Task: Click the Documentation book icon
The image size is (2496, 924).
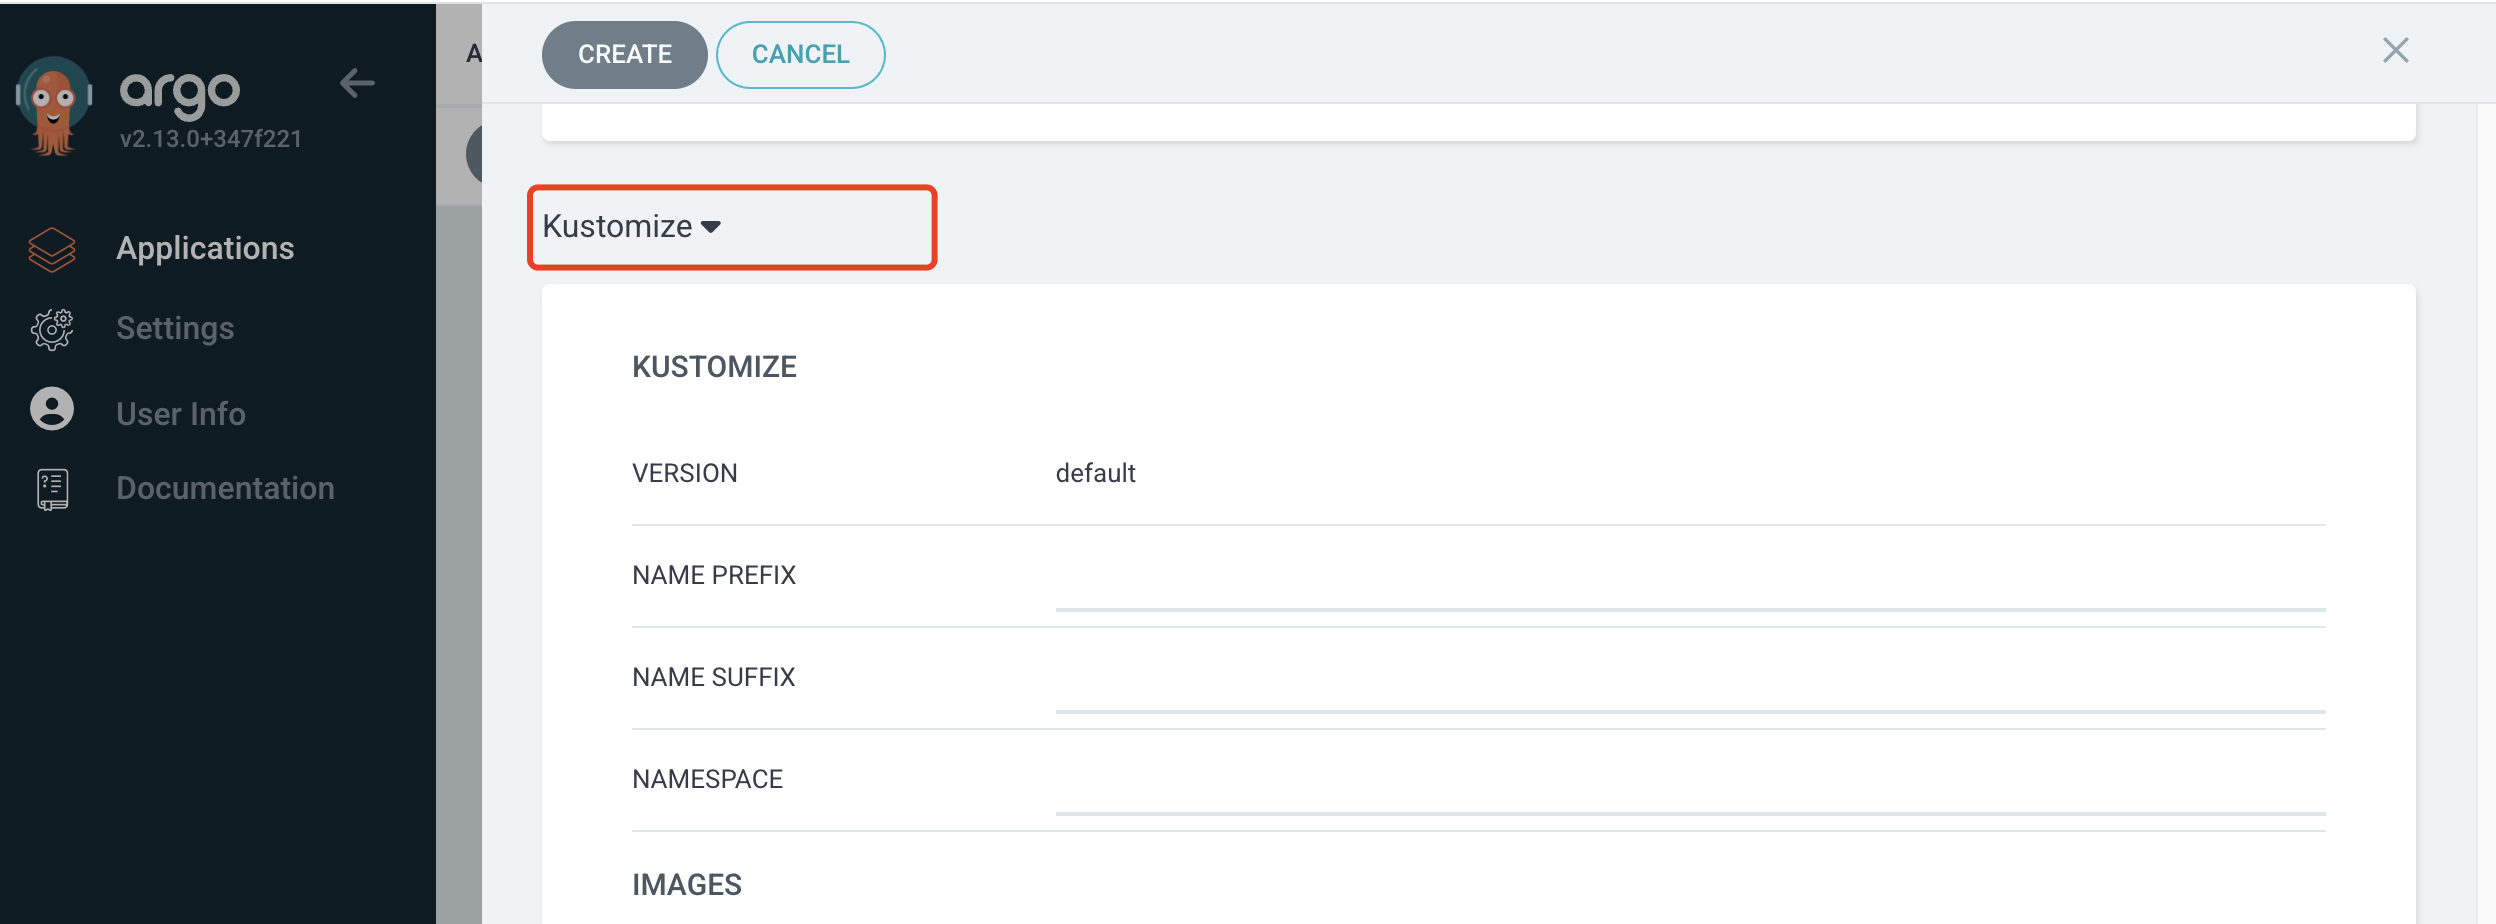Action: coord(52,489)
